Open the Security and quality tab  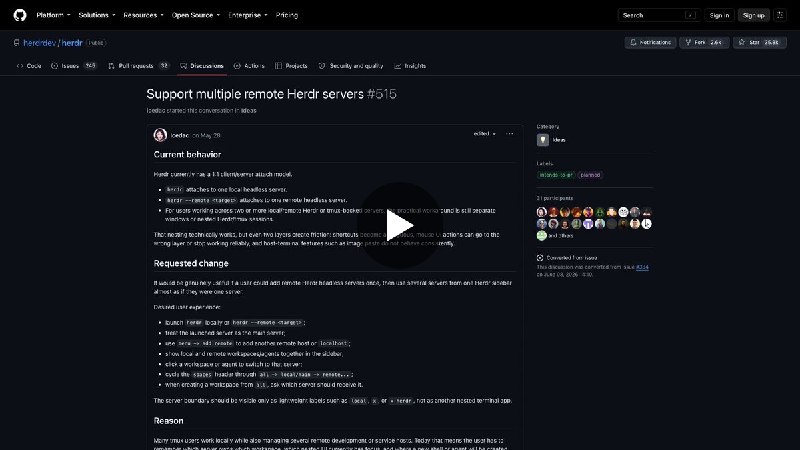click(x=351, y=66)
